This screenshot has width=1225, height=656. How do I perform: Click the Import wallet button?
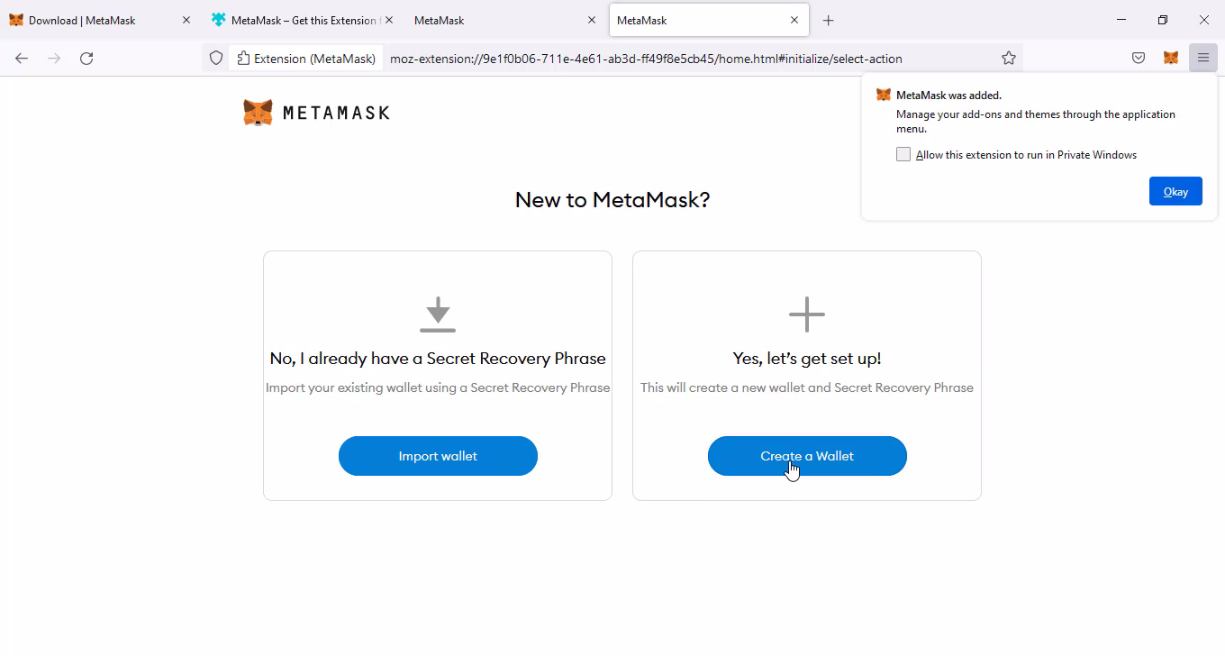pyautogui.click(x=438, y=456)
